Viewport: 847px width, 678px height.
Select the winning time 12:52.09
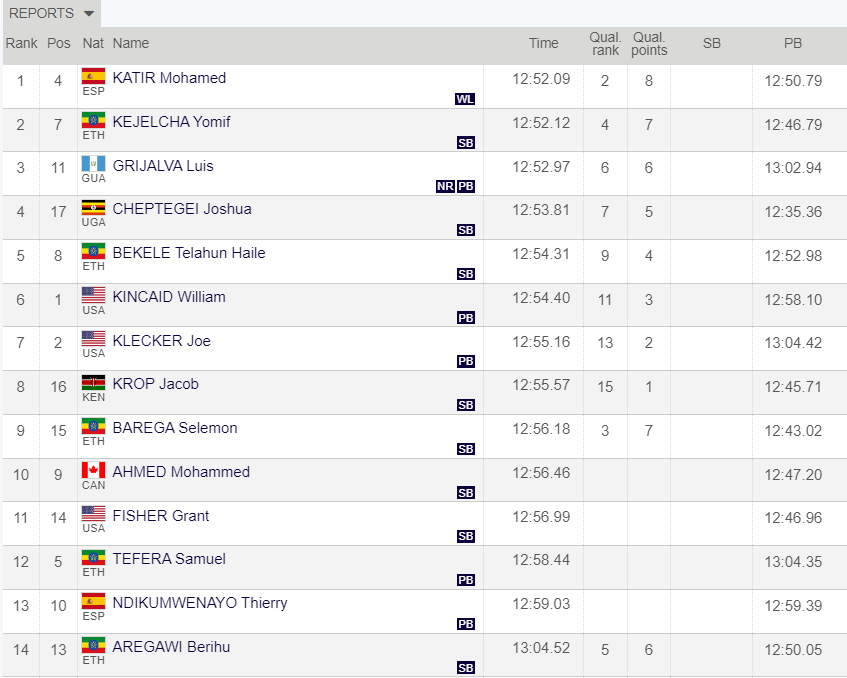541,79
